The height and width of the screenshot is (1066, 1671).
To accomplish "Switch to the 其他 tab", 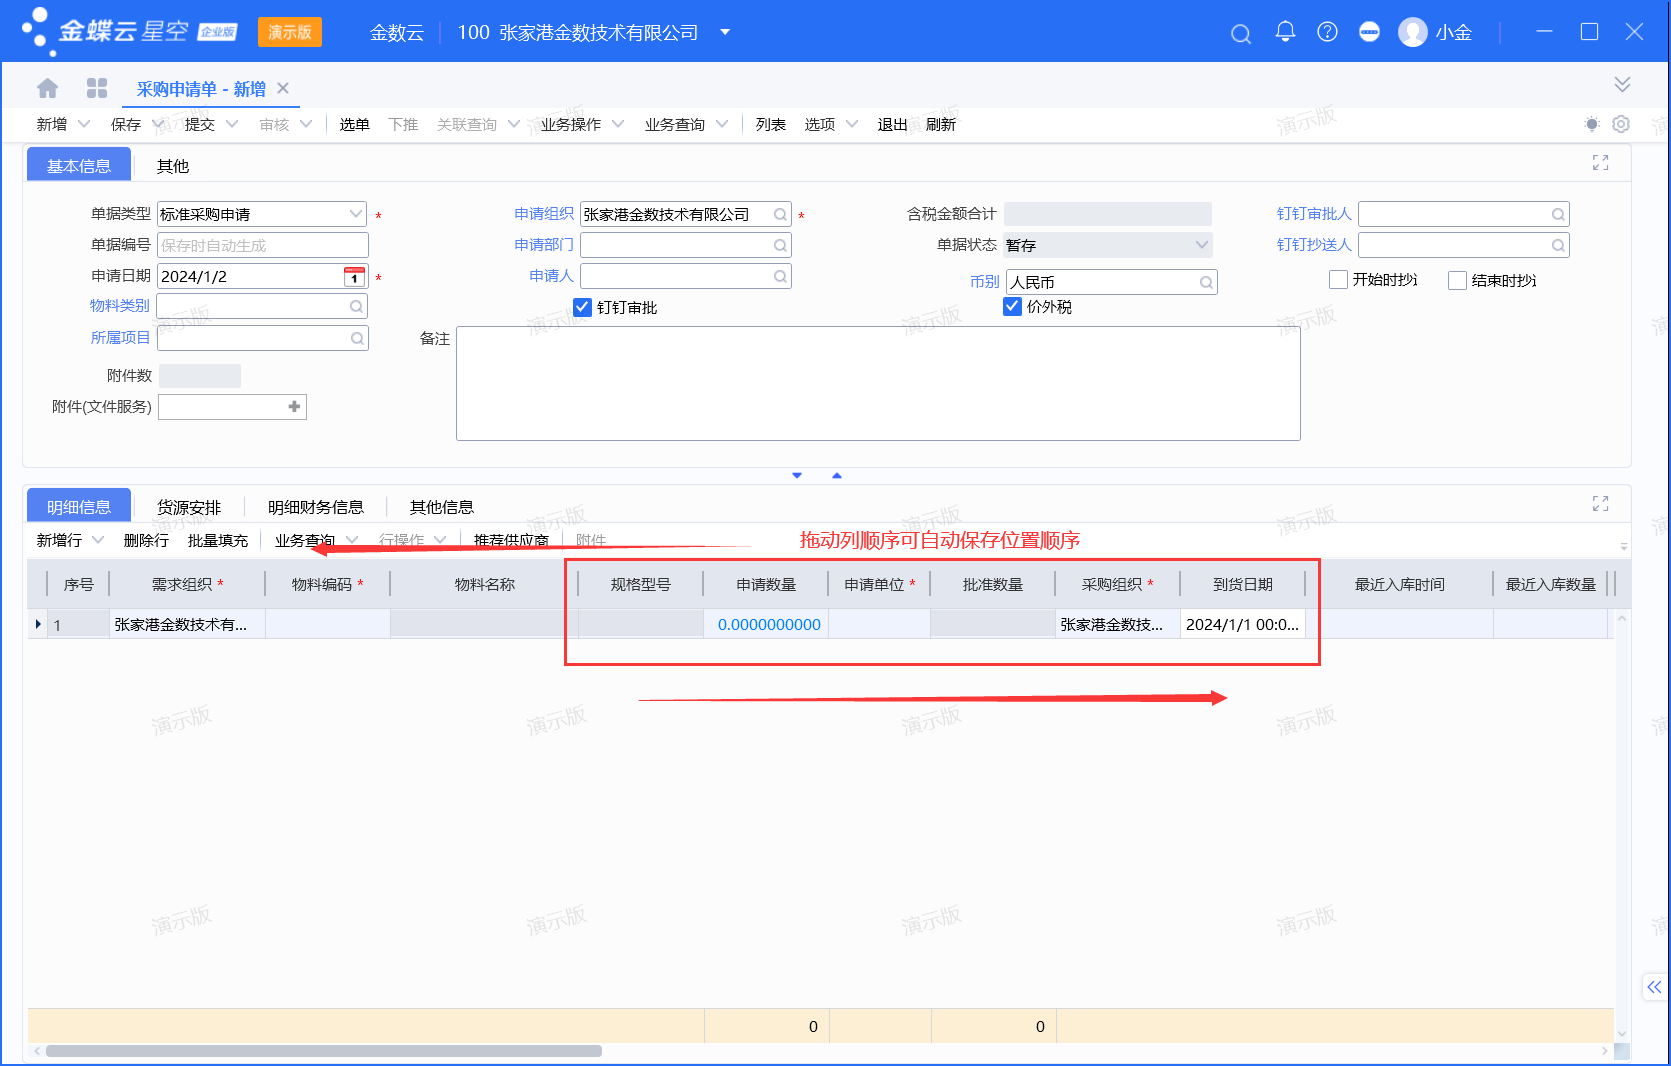I will pyautogui.click(x=173, y=166).
